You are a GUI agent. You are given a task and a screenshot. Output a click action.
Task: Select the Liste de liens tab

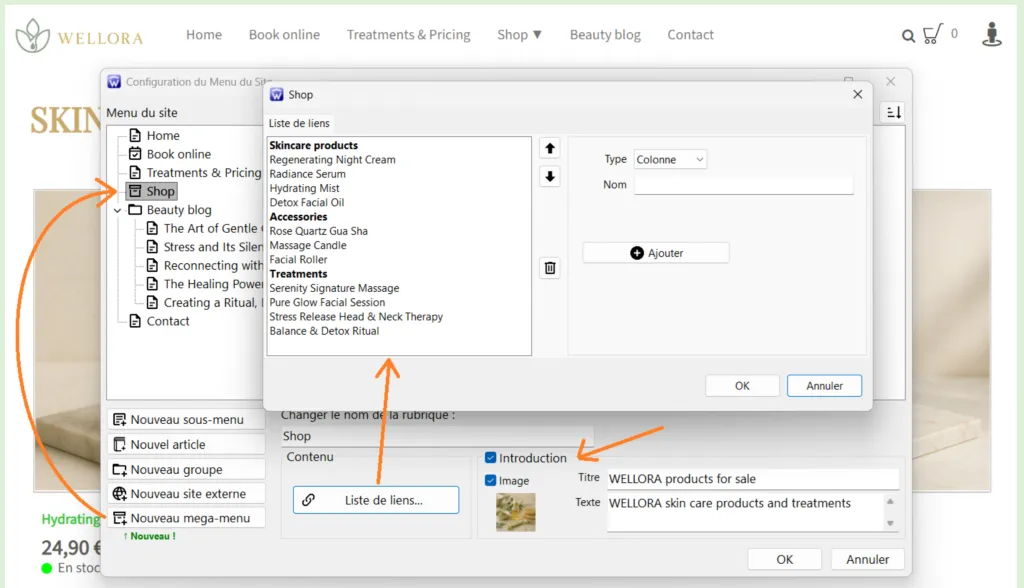[299, 123]
